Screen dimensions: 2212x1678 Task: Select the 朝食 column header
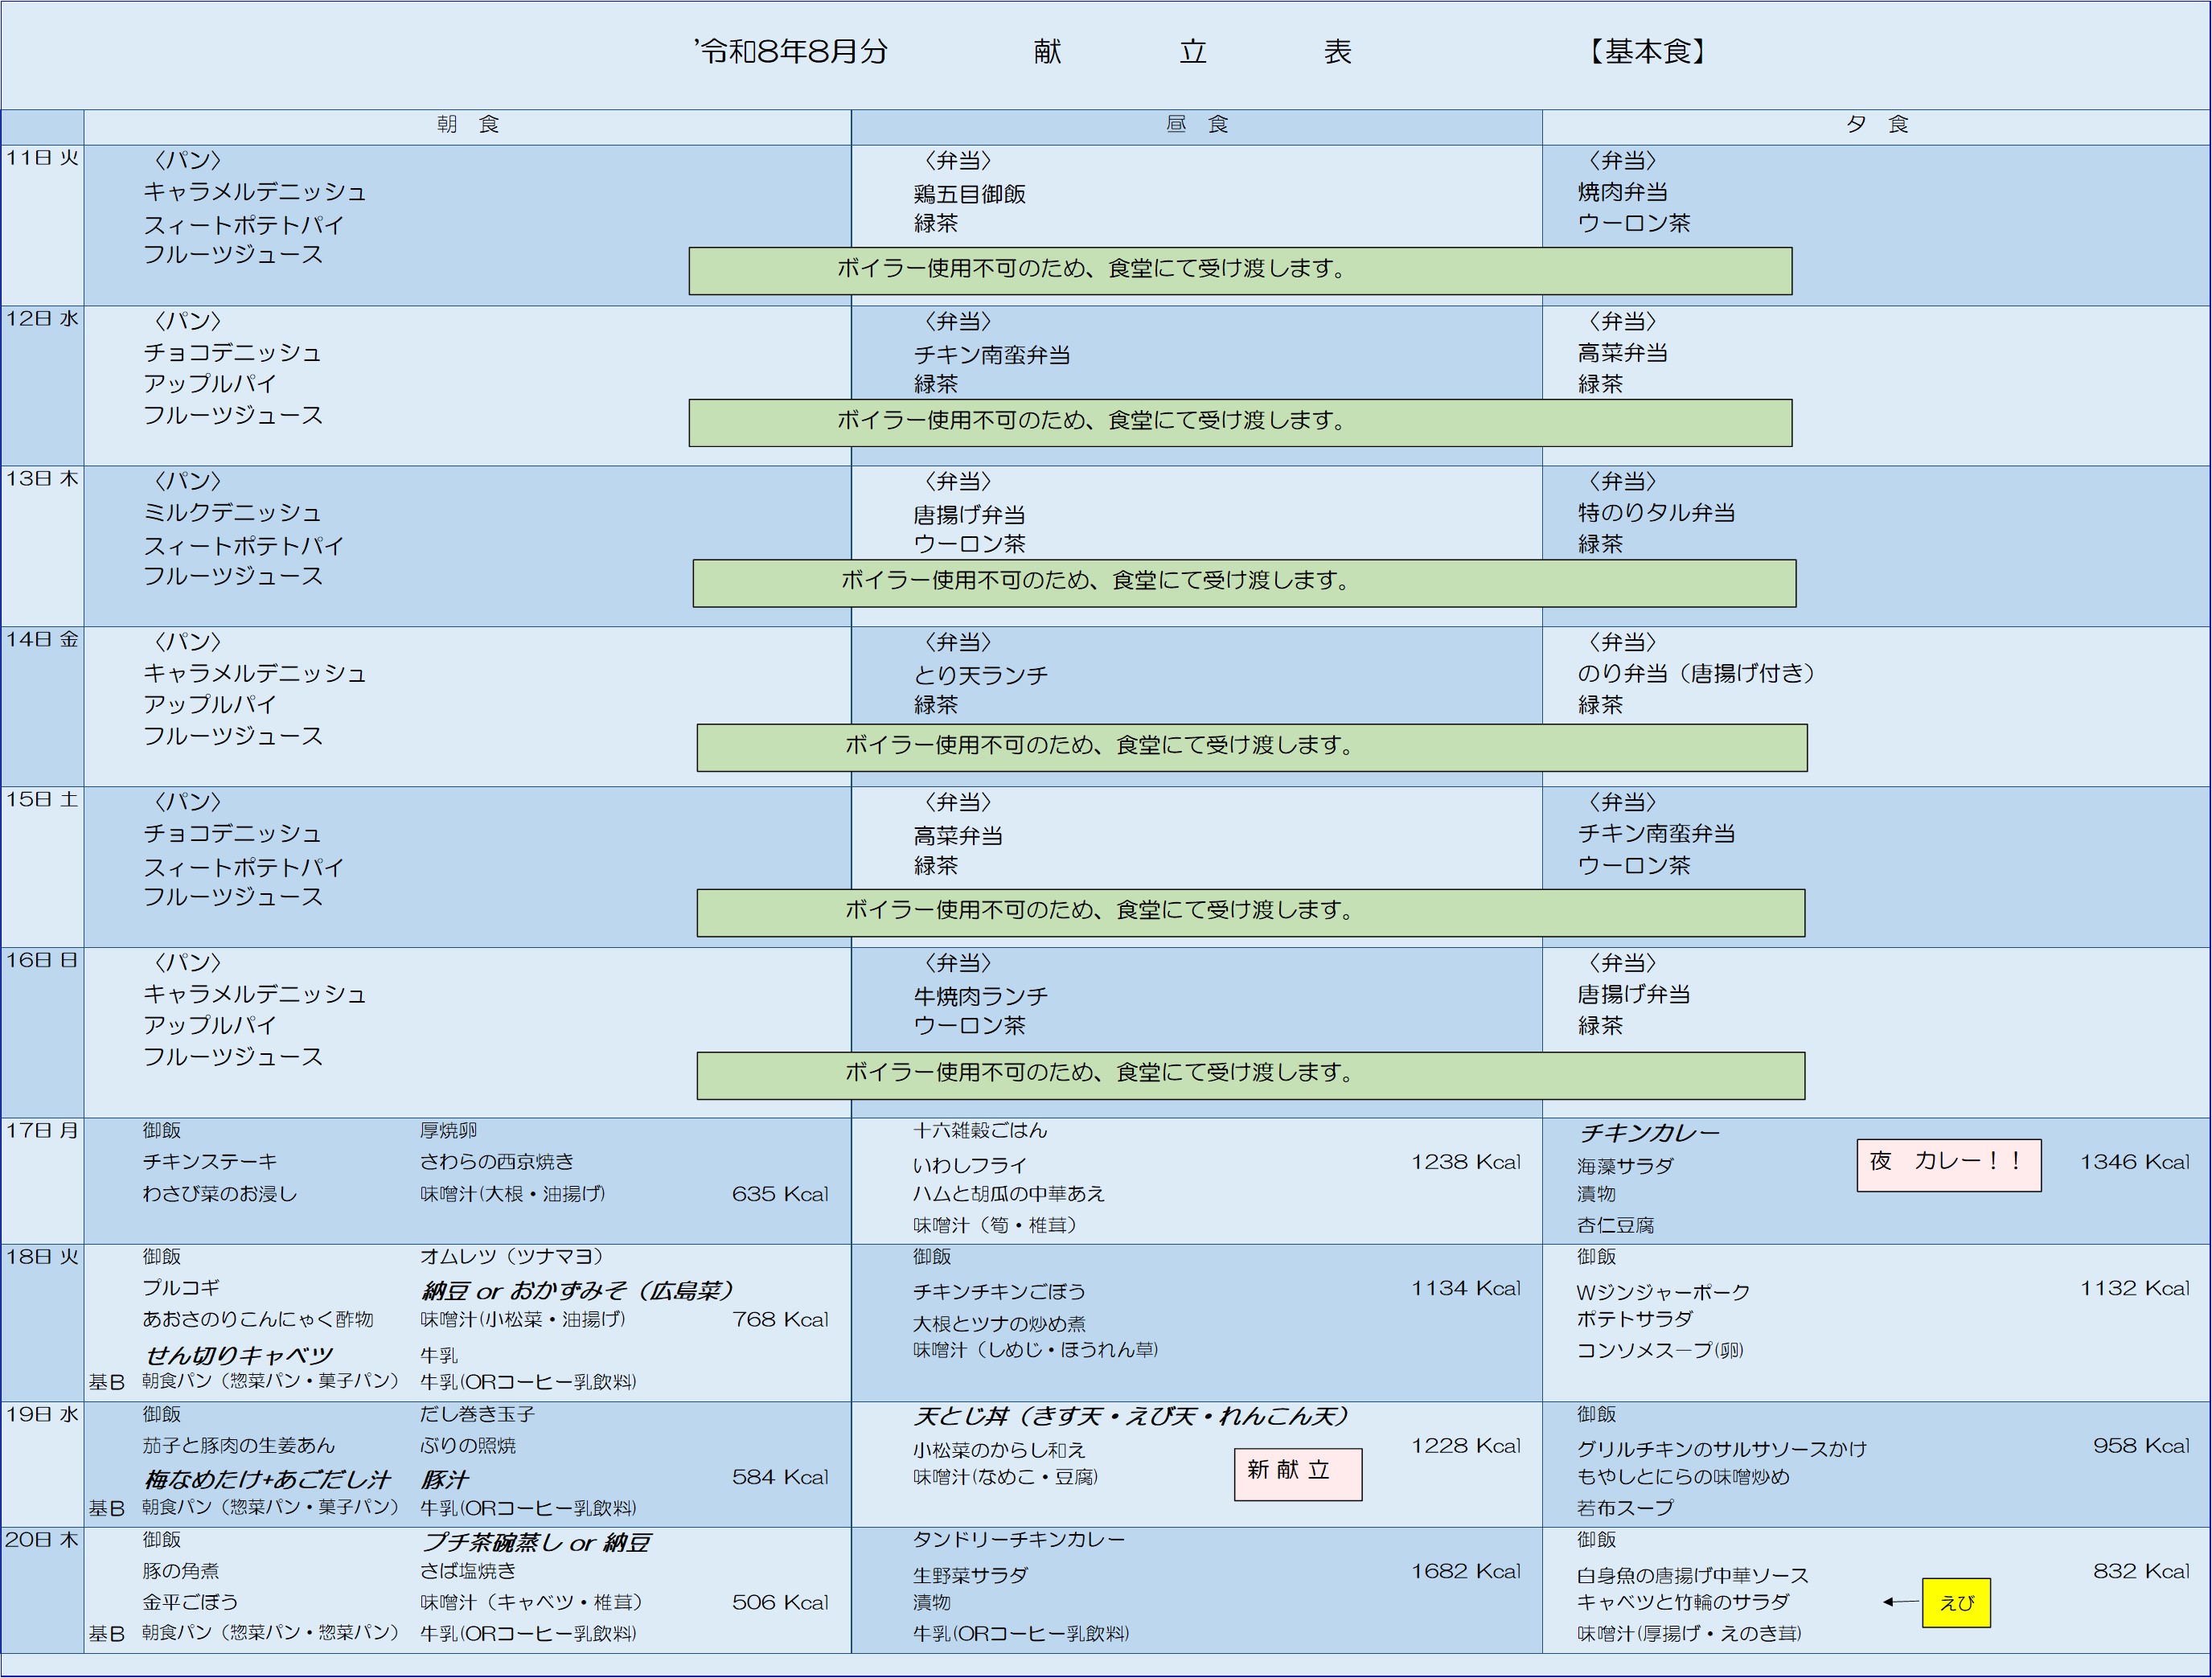468,125
